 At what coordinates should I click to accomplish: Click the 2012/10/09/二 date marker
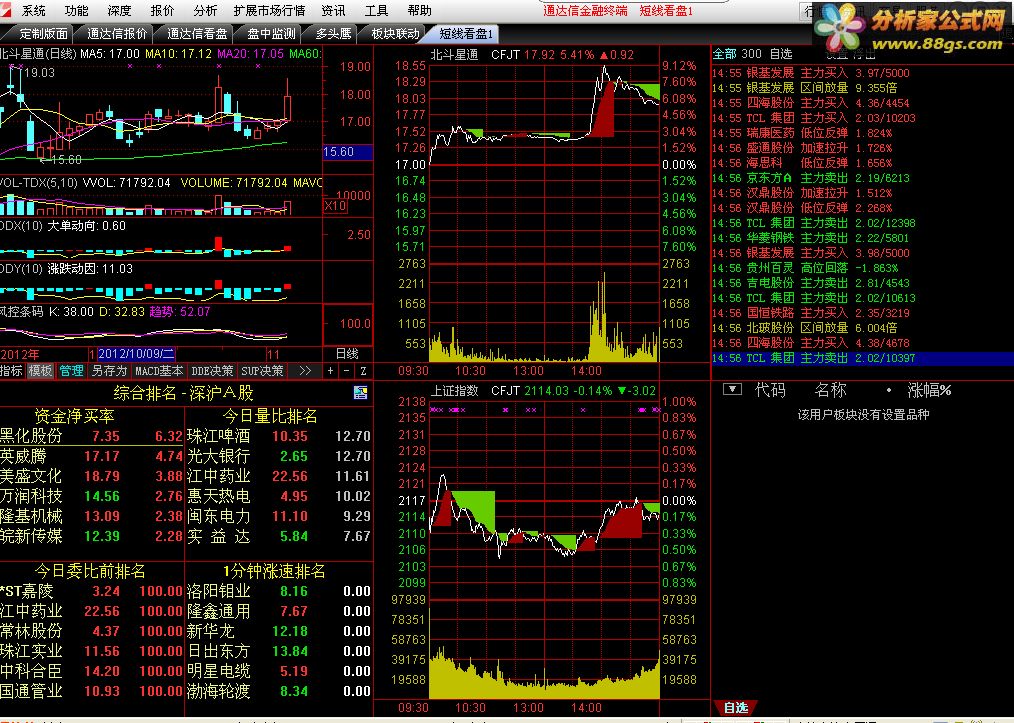tap(136, 354)
